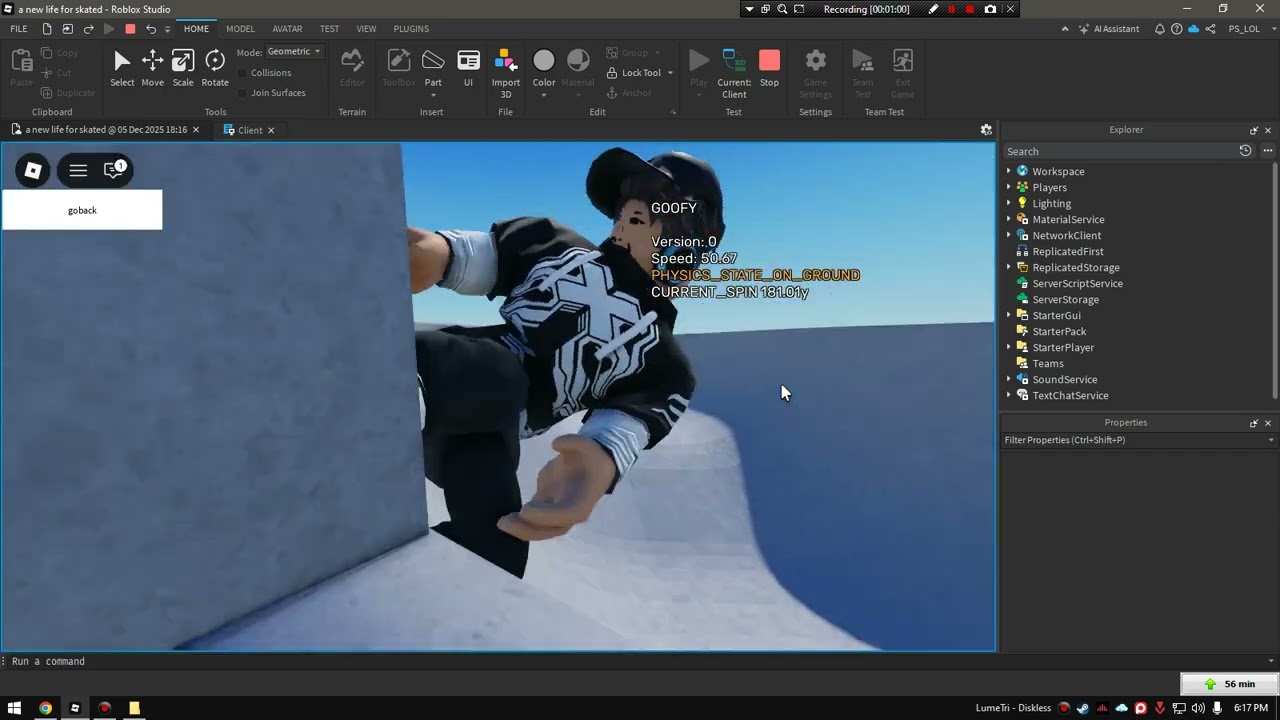Toggle the Collisions checkbox
The image size is (1280, 720).
point(243,73)
